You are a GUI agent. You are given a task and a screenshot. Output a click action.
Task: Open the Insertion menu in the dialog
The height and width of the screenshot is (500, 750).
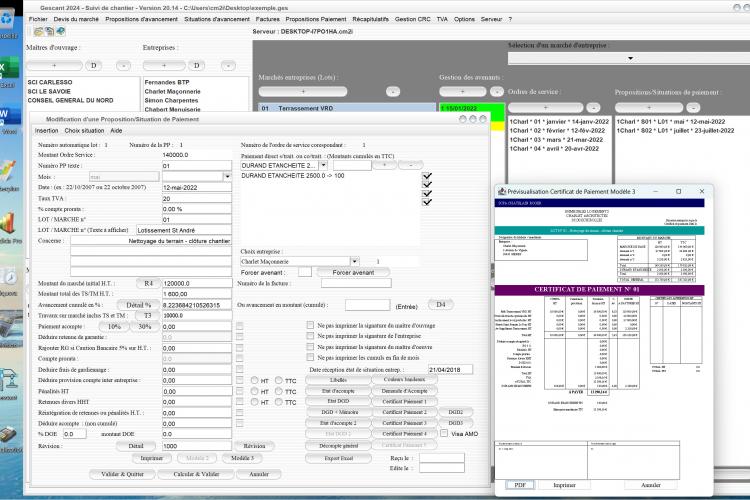(46, 131)
